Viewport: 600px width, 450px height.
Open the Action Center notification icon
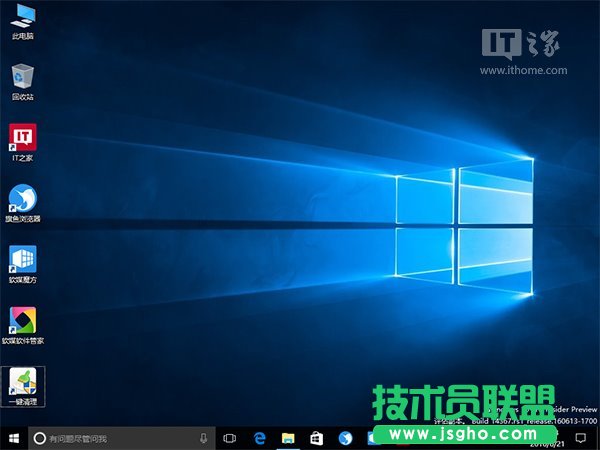[581, 437]
